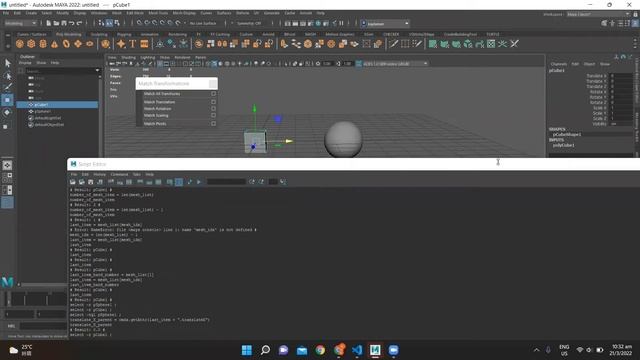Click polyCube1 under INPUTS in Channel Box
The image size is (640, 360).
pyautogui.click(x=563, y=145)
